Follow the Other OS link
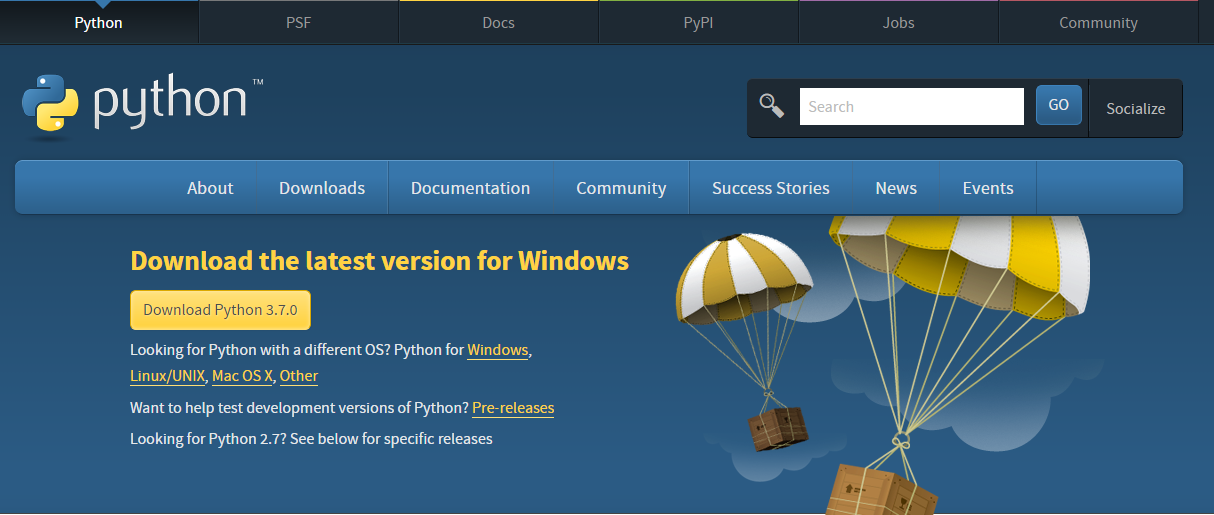1214x515 pixels. click(x=299, y=376)
